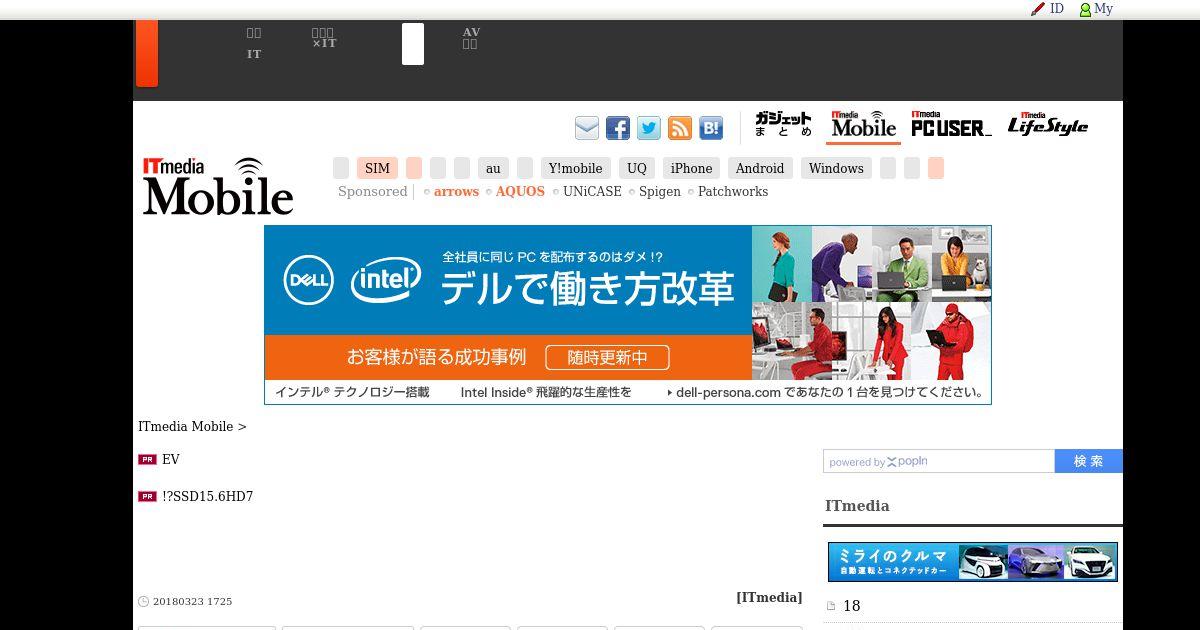This screenshot has width=1200, height=630.
Task: Click the blue 検索 search button
Action: (1089, 461)
